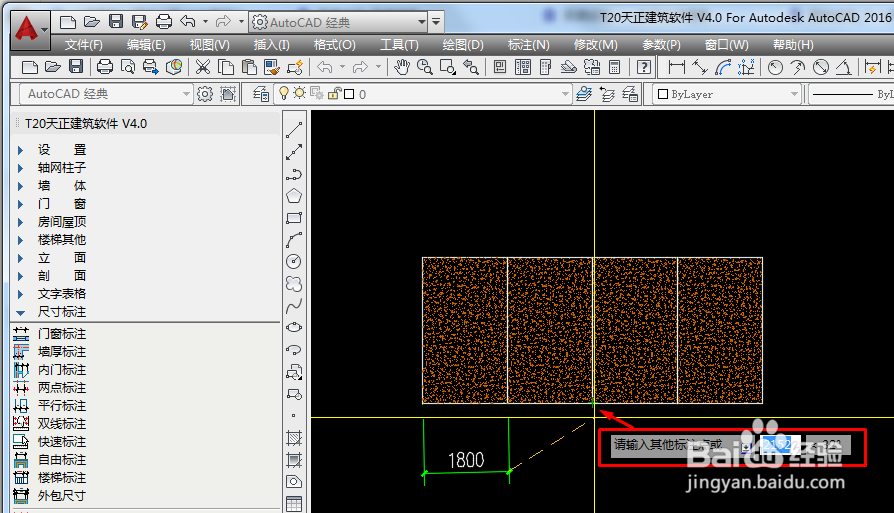Click the Workspace Settings gear icon
Viewport: 894px width, 513px height.
click(205, 94)
